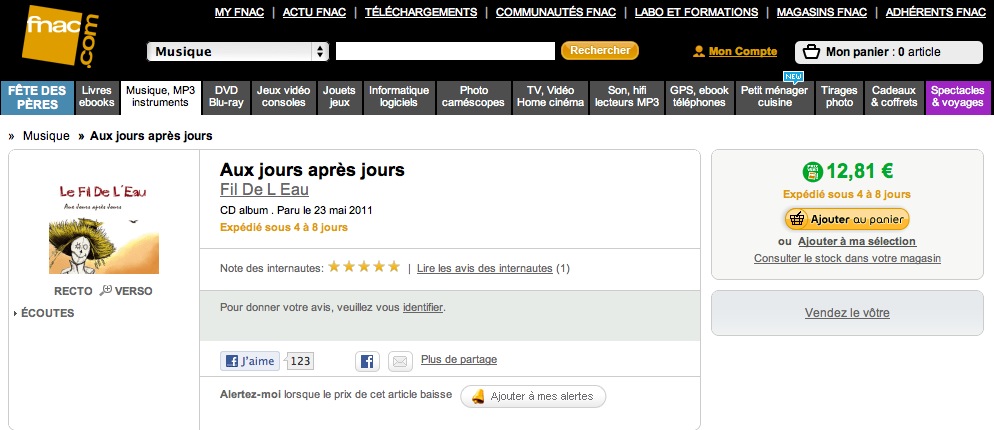This screenshot has width=995, height=430.
Task: Click Plus de partage link
Action: pyautogui.click(x=459, y=360)
